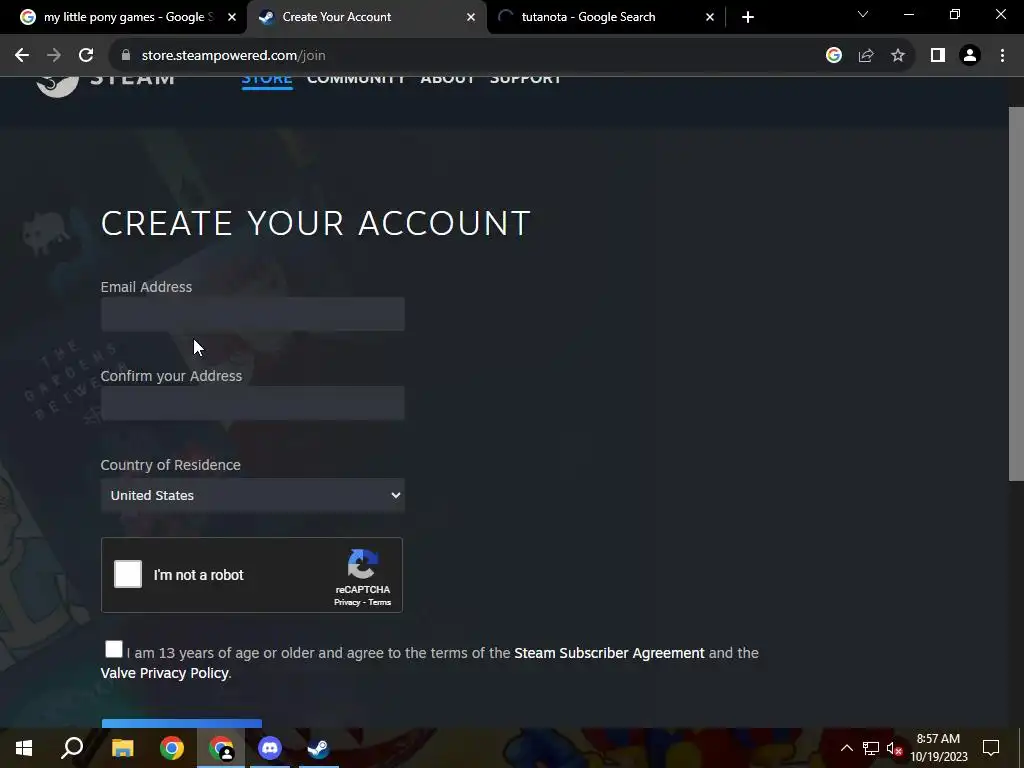This screenshot has height=768, width=1024.
Task: Show hidden system tray icons
Action: [846, 748]
